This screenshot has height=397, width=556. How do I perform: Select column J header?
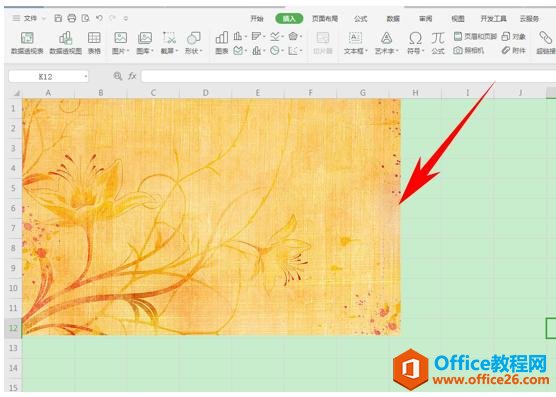(x=520, y=93)
